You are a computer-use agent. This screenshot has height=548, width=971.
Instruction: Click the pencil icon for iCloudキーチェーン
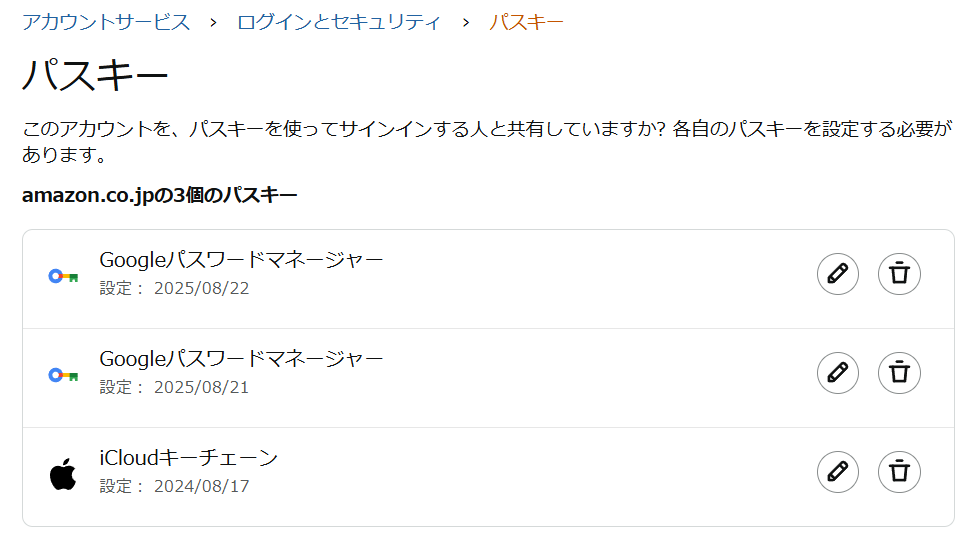coord(838,472)
